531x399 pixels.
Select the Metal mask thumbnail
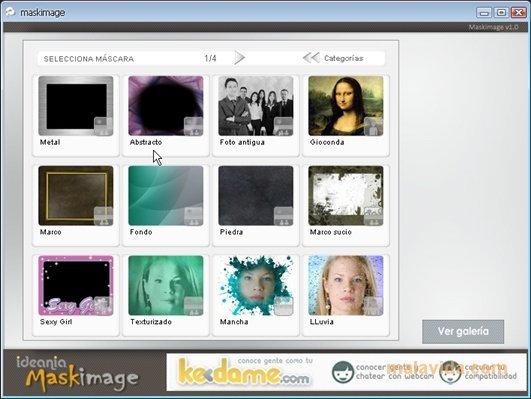(x=76, y=106)
